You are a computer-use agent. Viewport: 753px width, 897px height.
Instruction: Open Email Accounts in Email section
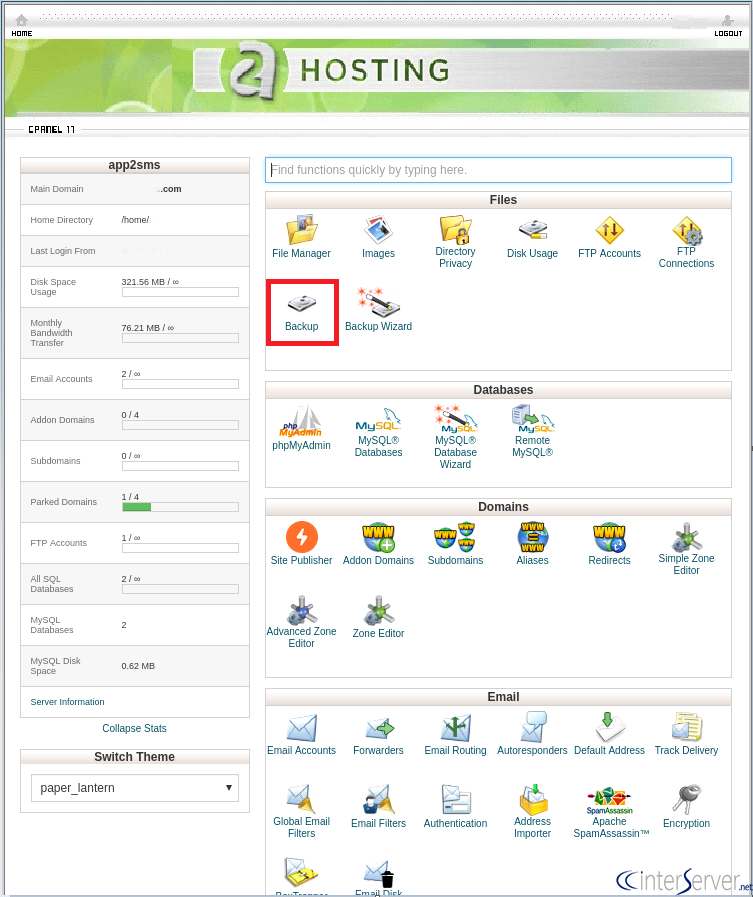301,735
